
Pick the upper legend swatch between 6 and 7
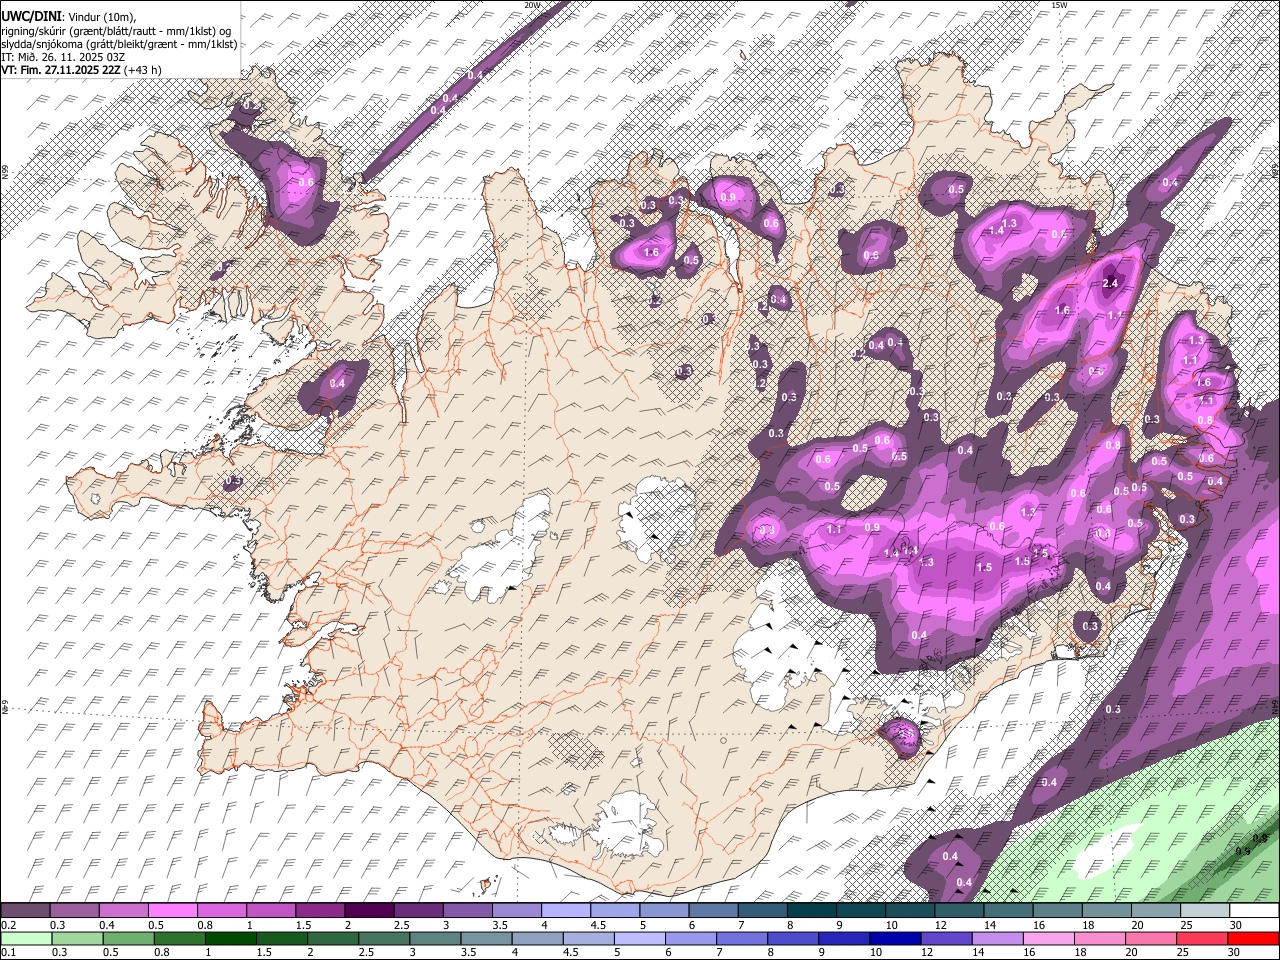click(x=713, y=911)
